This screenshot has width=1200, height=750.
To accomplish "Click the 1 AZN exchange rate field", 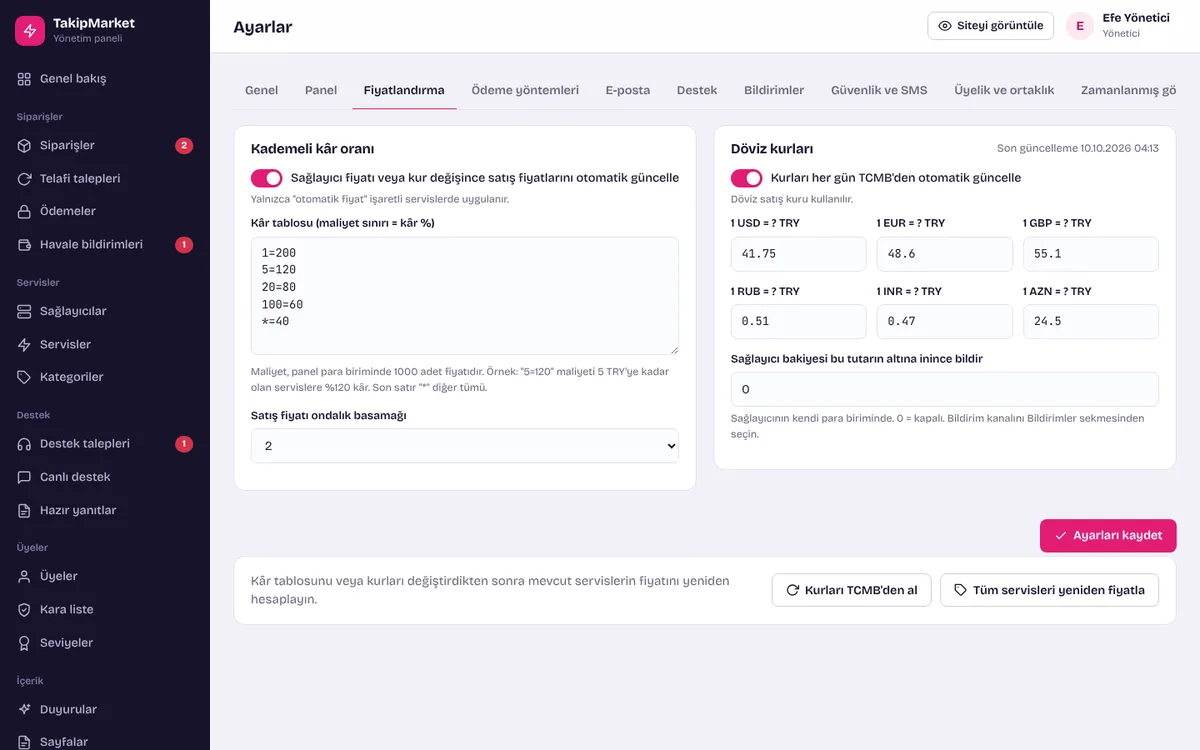I will click(x=1091, y=322).
